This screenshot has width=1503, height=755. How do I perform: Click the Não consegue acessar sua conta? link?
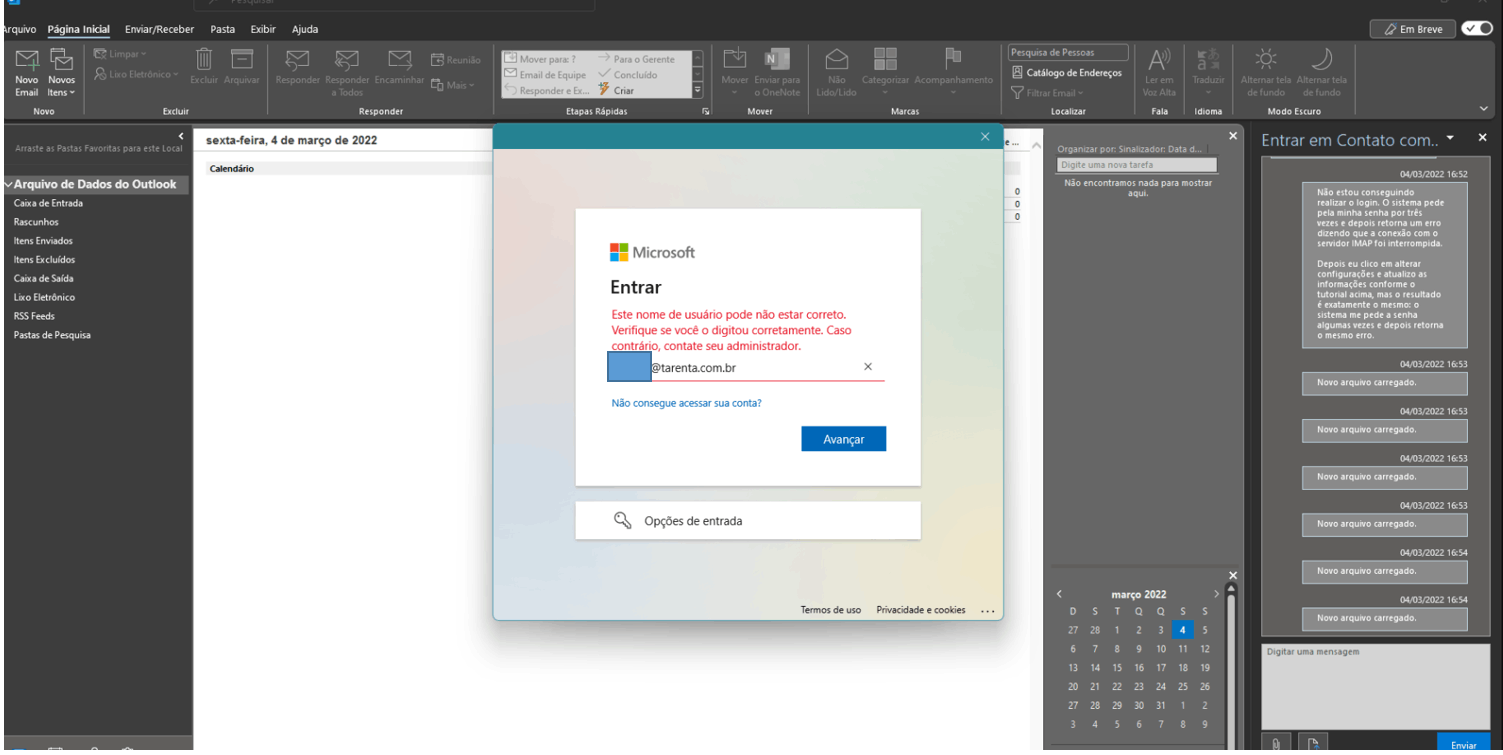[686, 404]
